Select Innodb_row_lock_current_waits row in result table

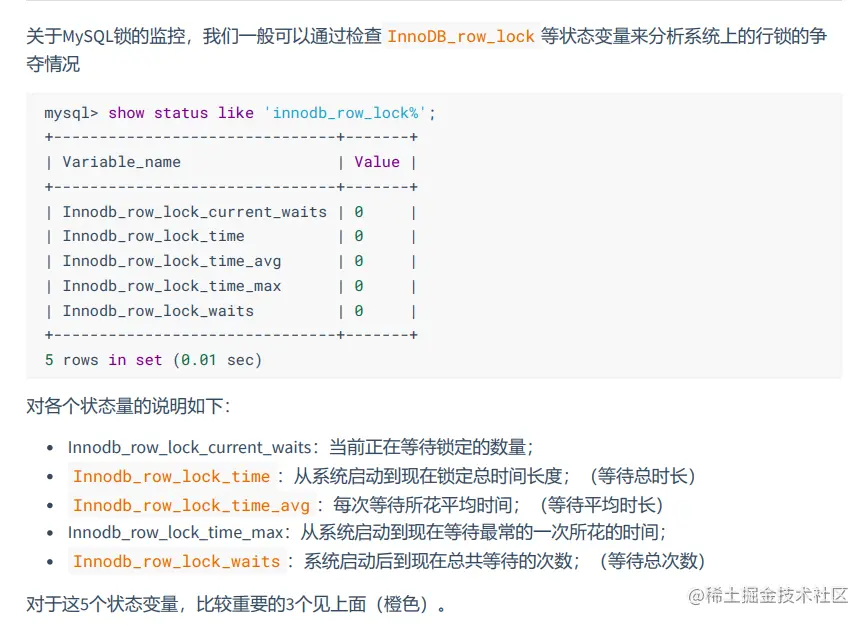tap(194, 212)
